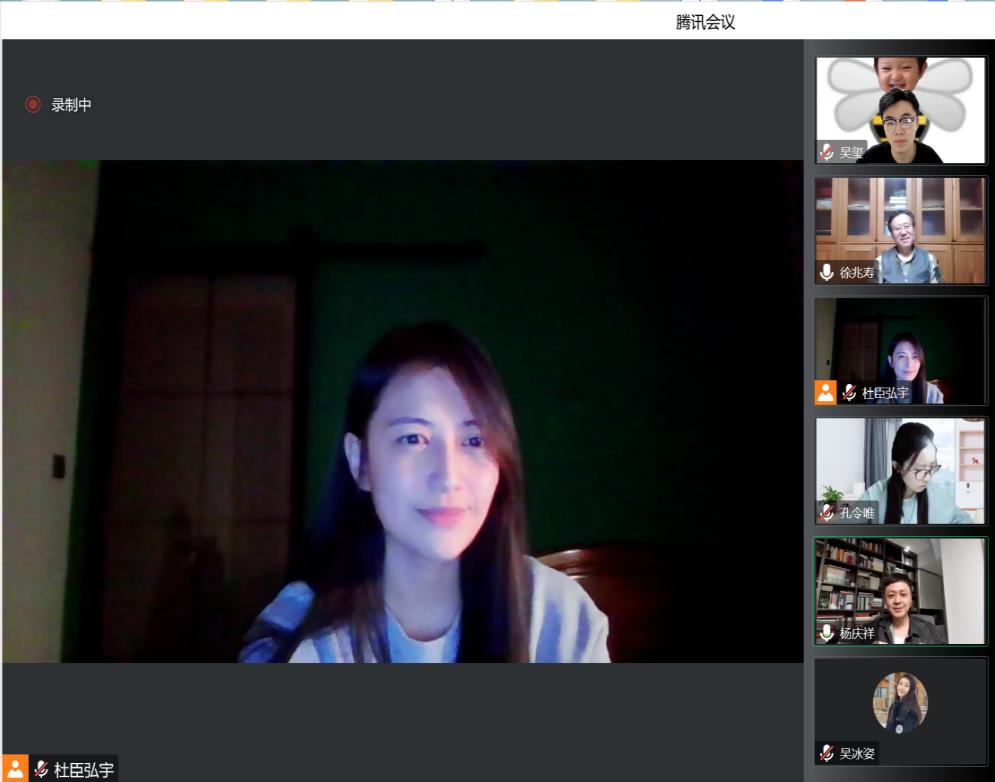Click the main speaker video area
The height and width of the screenshot is (782, 995).
click(x=402, y=410)
